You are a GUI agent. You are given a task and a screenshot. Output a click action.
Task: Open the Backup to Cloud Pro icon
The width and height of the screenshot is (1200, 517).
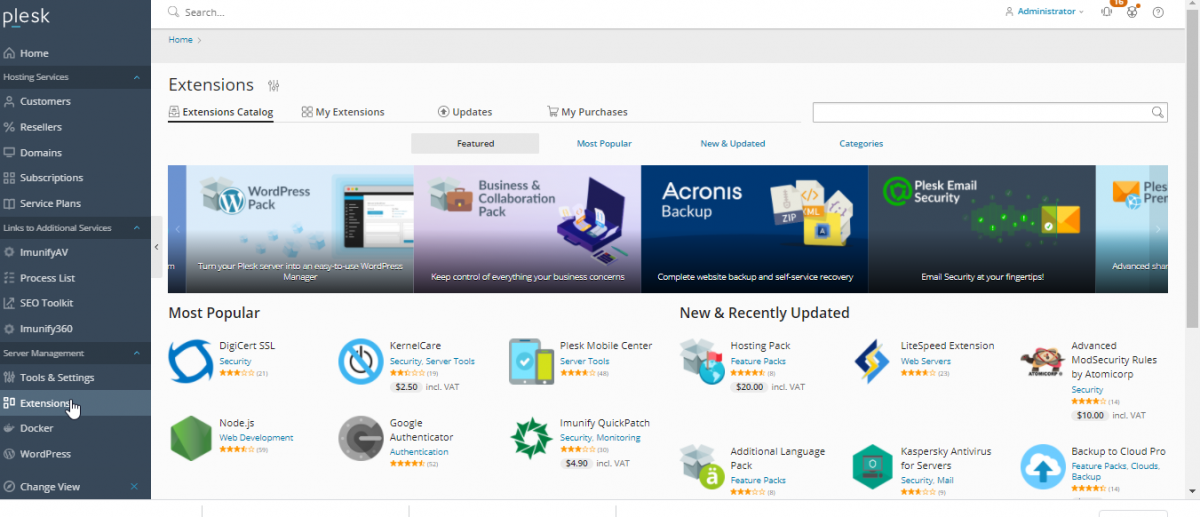[x=1042, y=467]
